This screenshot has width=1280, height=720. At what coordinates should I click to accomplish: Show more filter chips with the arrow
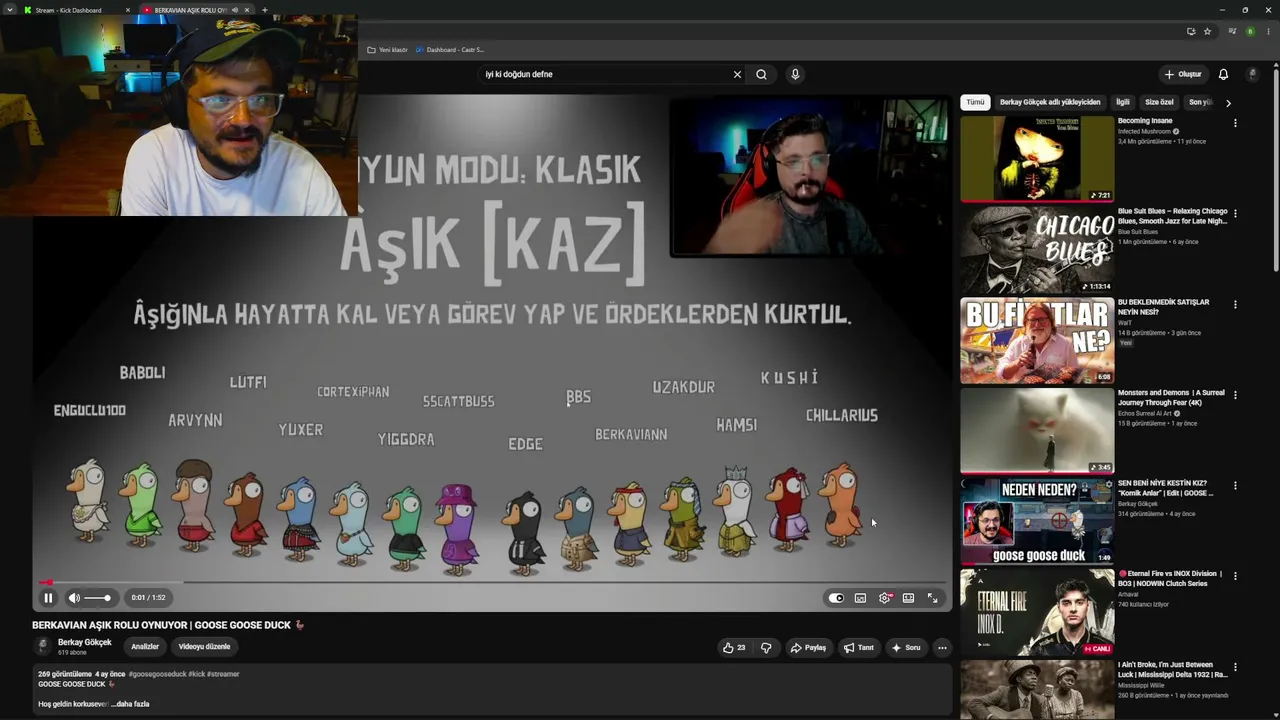[x=1228, y=102]
